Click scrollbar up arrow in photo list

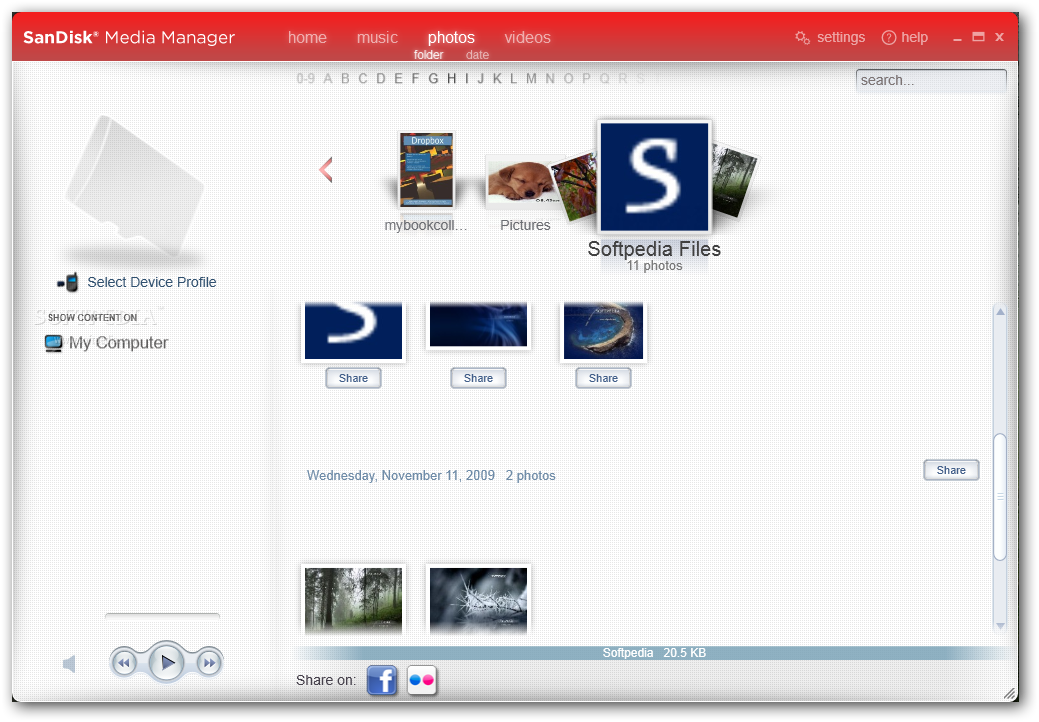click(1001, 311)
